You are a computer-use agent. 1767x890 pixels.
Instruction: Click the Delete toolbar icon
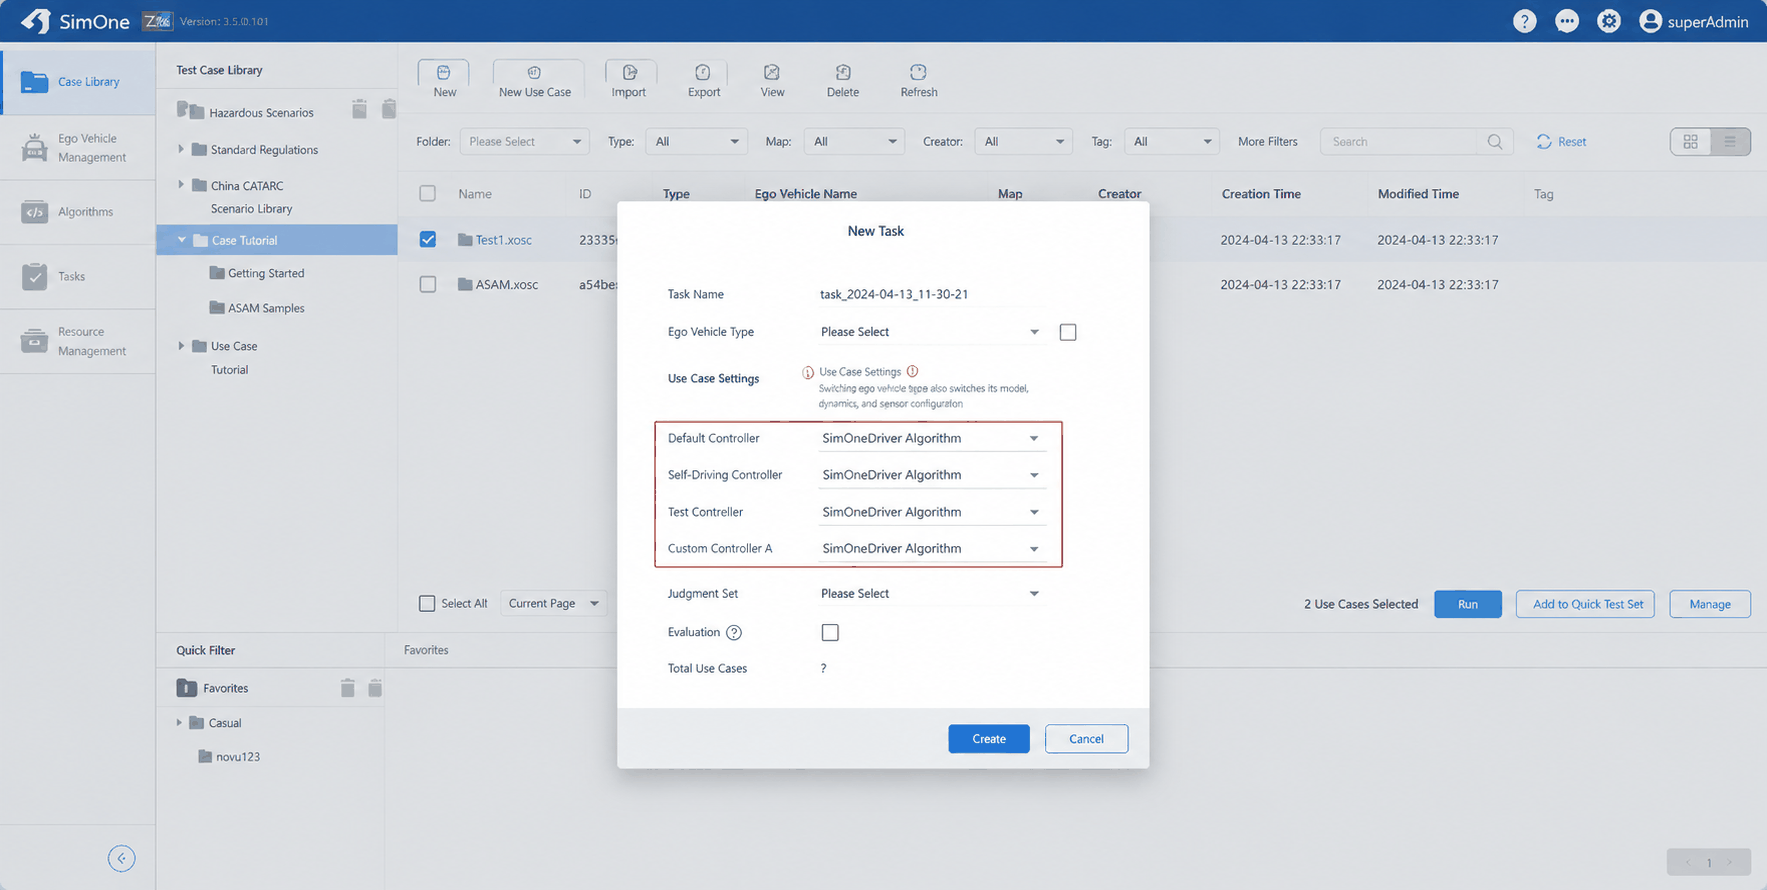(x=843, y=73)
